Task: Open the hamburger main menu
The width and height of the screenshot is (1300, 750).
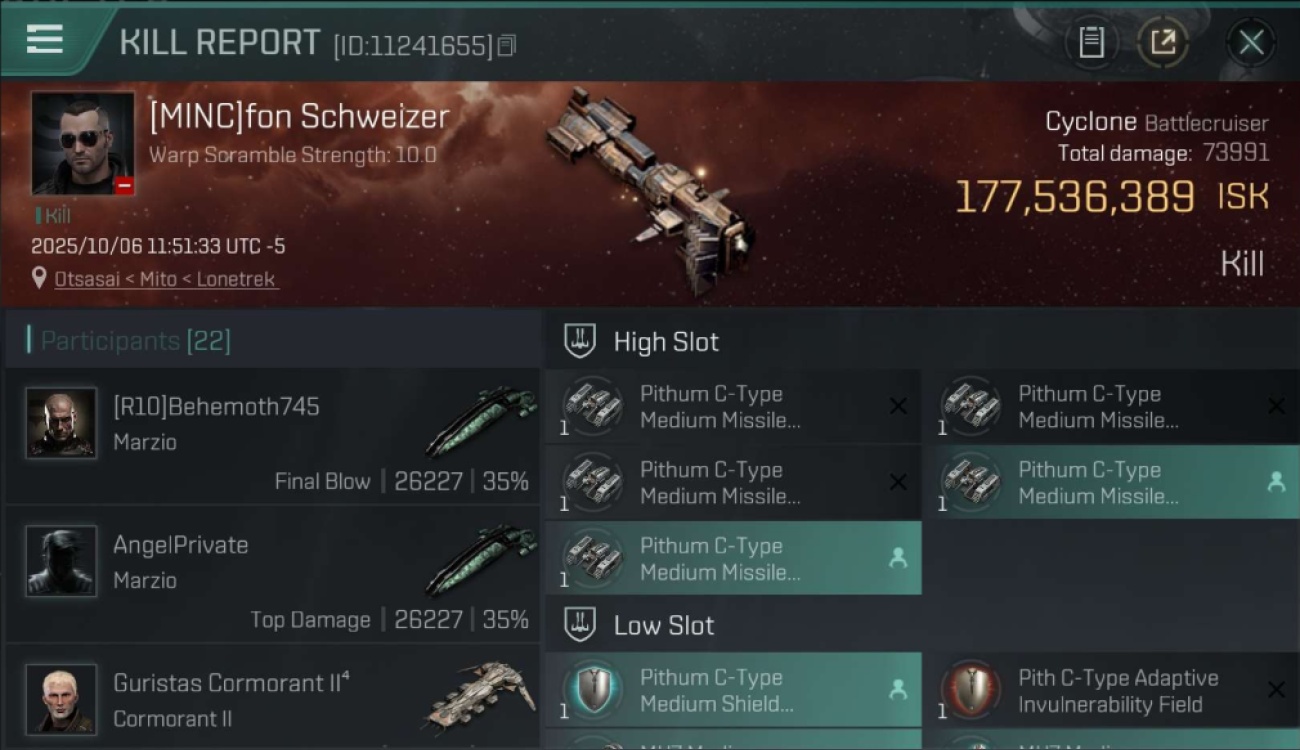Action: pos(45,40)
